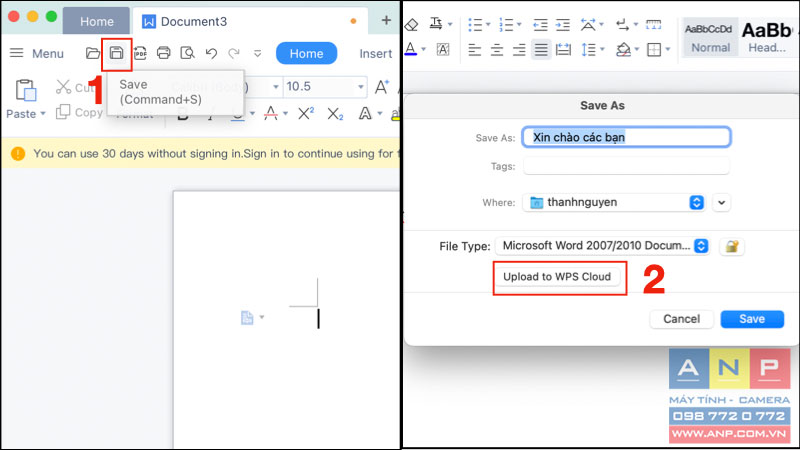Click the Increase Indent icon
Viewport: 800px width, 450px height.
[x=563, y=24]
